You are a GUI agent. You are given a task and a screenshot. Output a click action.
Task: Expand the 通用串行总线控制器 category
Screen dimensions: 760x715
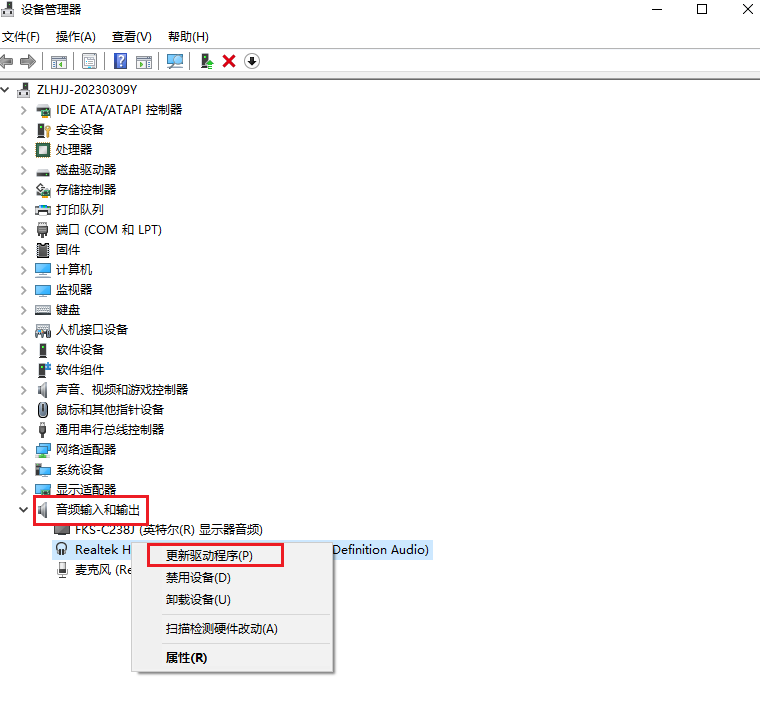[x=23, y=430]
